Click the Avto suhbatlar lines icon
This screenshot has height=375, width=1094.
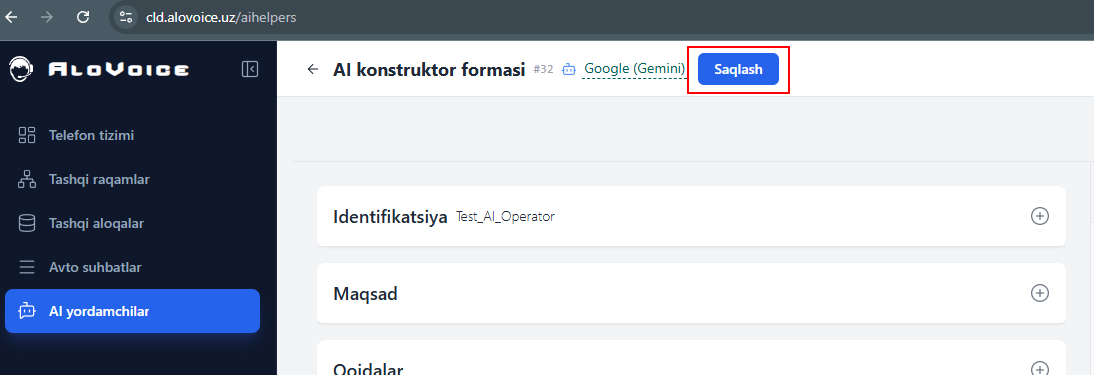tap(27, 267)
